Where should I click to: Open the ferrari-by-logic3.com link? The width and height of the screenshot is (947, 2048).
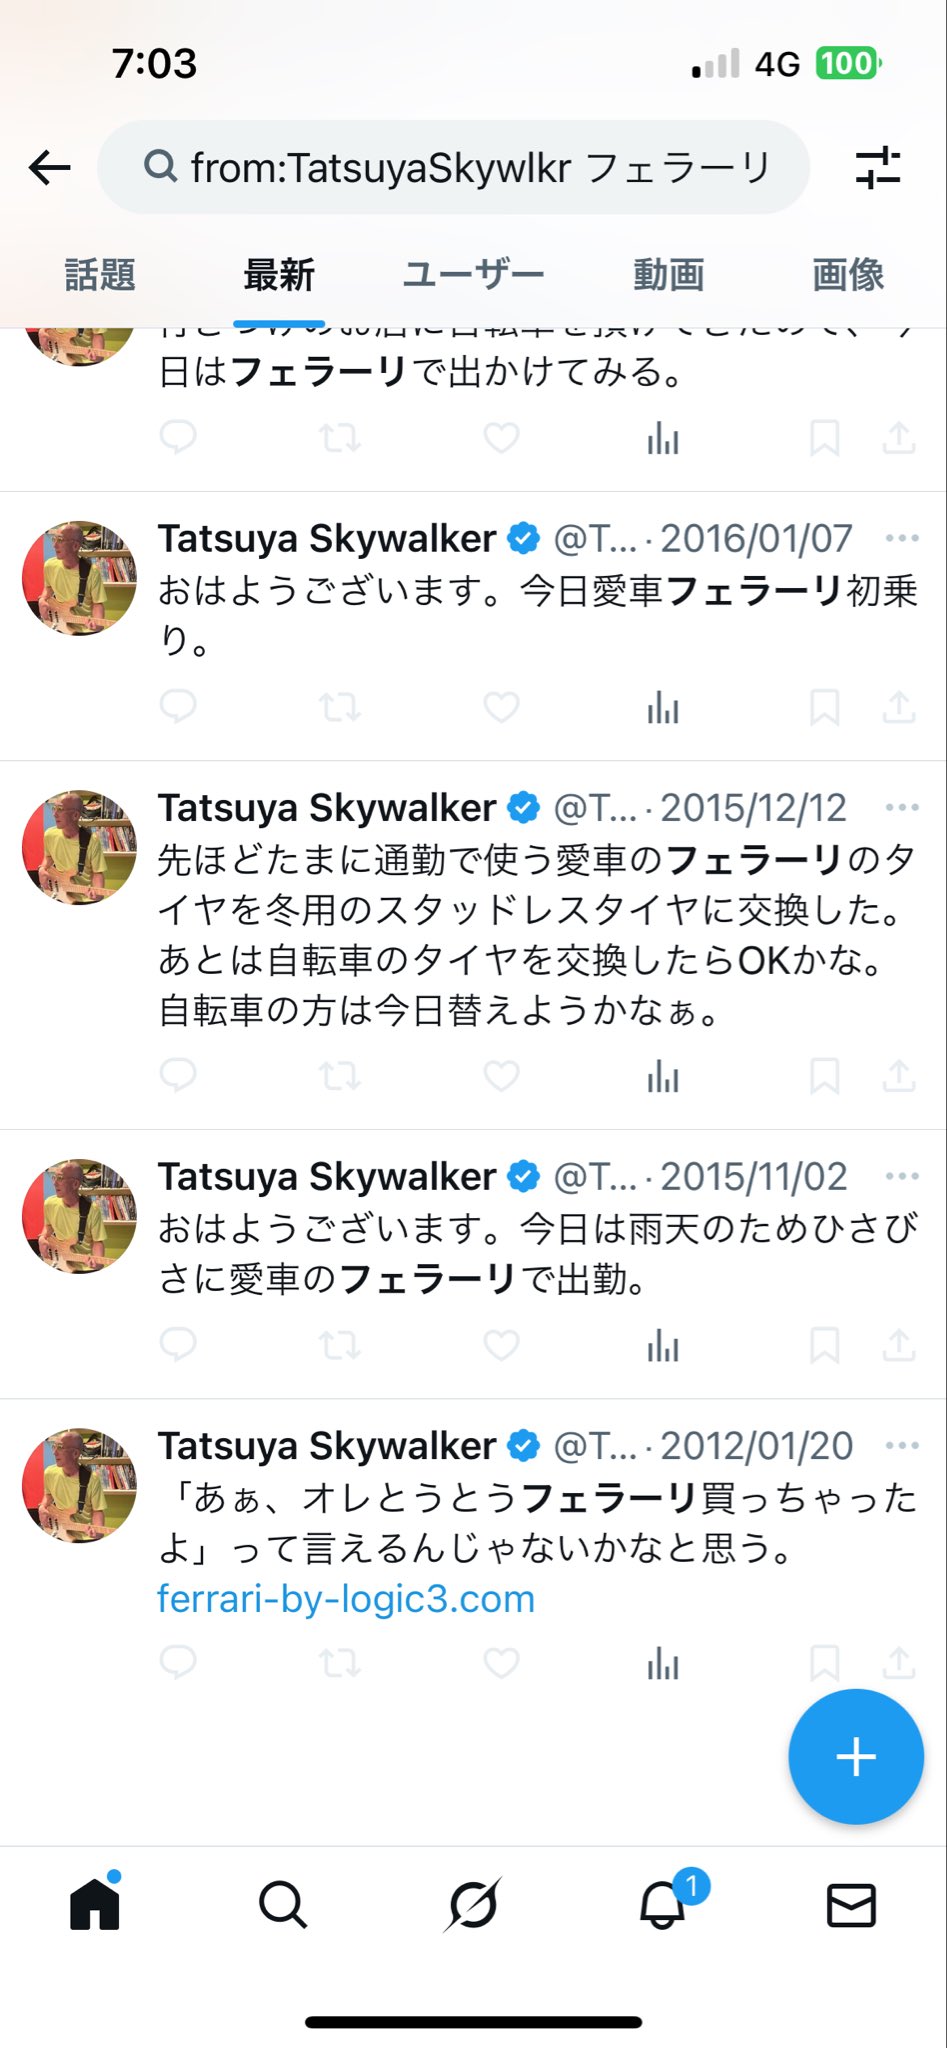coord(346,1599)
